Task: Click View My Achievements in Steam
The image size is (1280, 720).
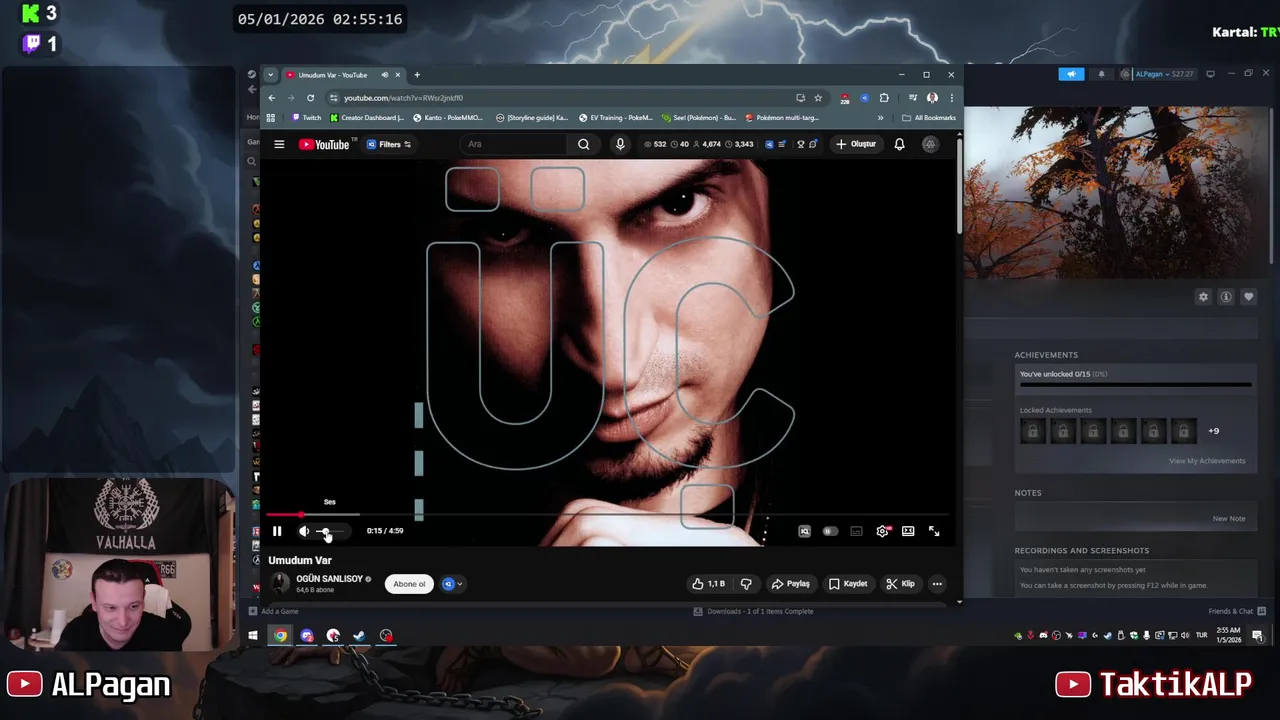Action: pyautogui.click(x=1207, y=461)
